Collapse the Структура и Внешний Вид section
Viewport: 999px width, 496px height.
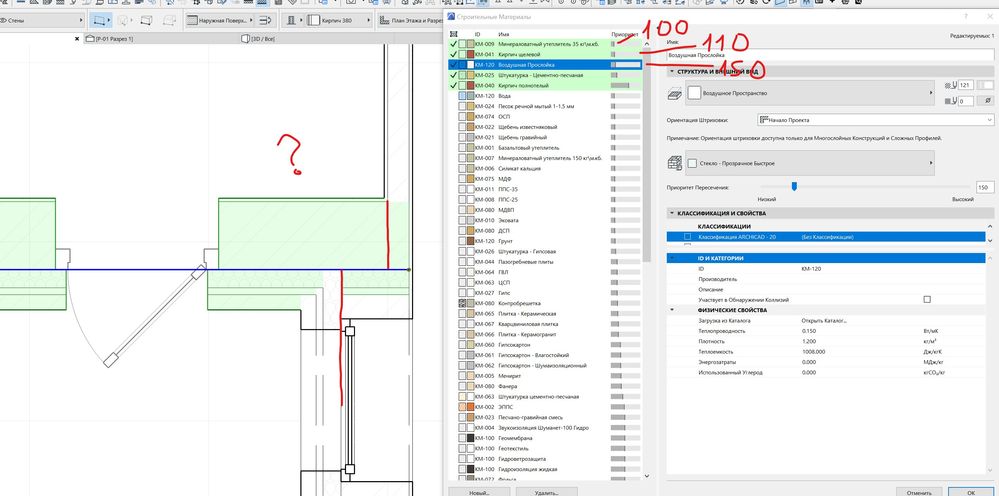(x=672, y=71)
